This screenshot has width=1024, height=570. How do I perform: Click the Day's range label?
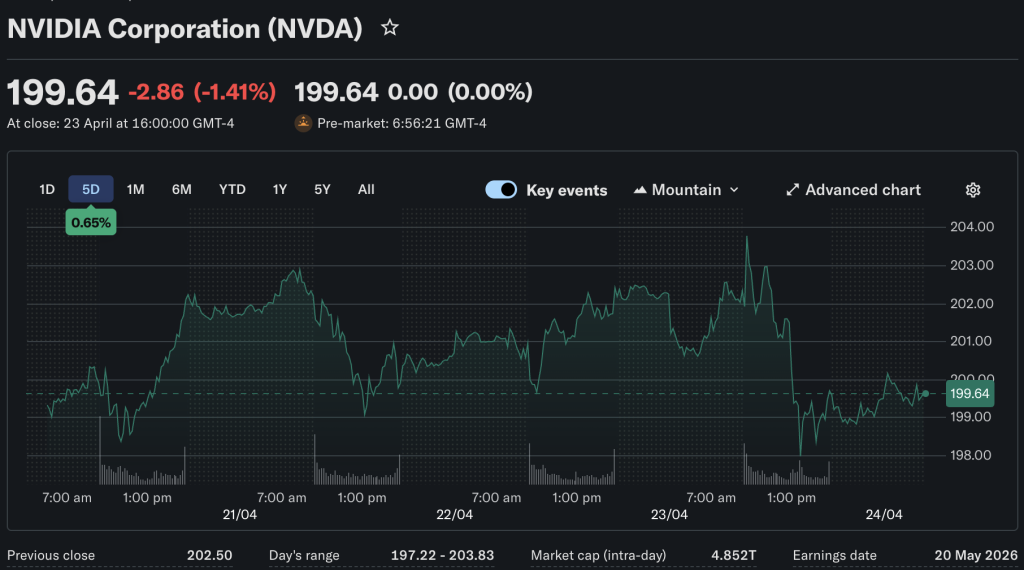[304, 555]
